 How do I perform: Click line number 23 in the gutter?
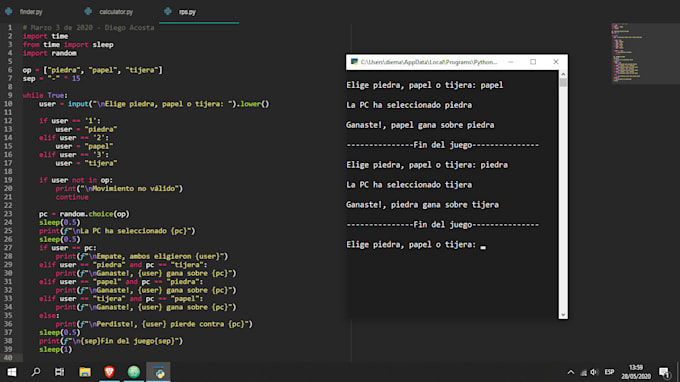coord(8,214)
